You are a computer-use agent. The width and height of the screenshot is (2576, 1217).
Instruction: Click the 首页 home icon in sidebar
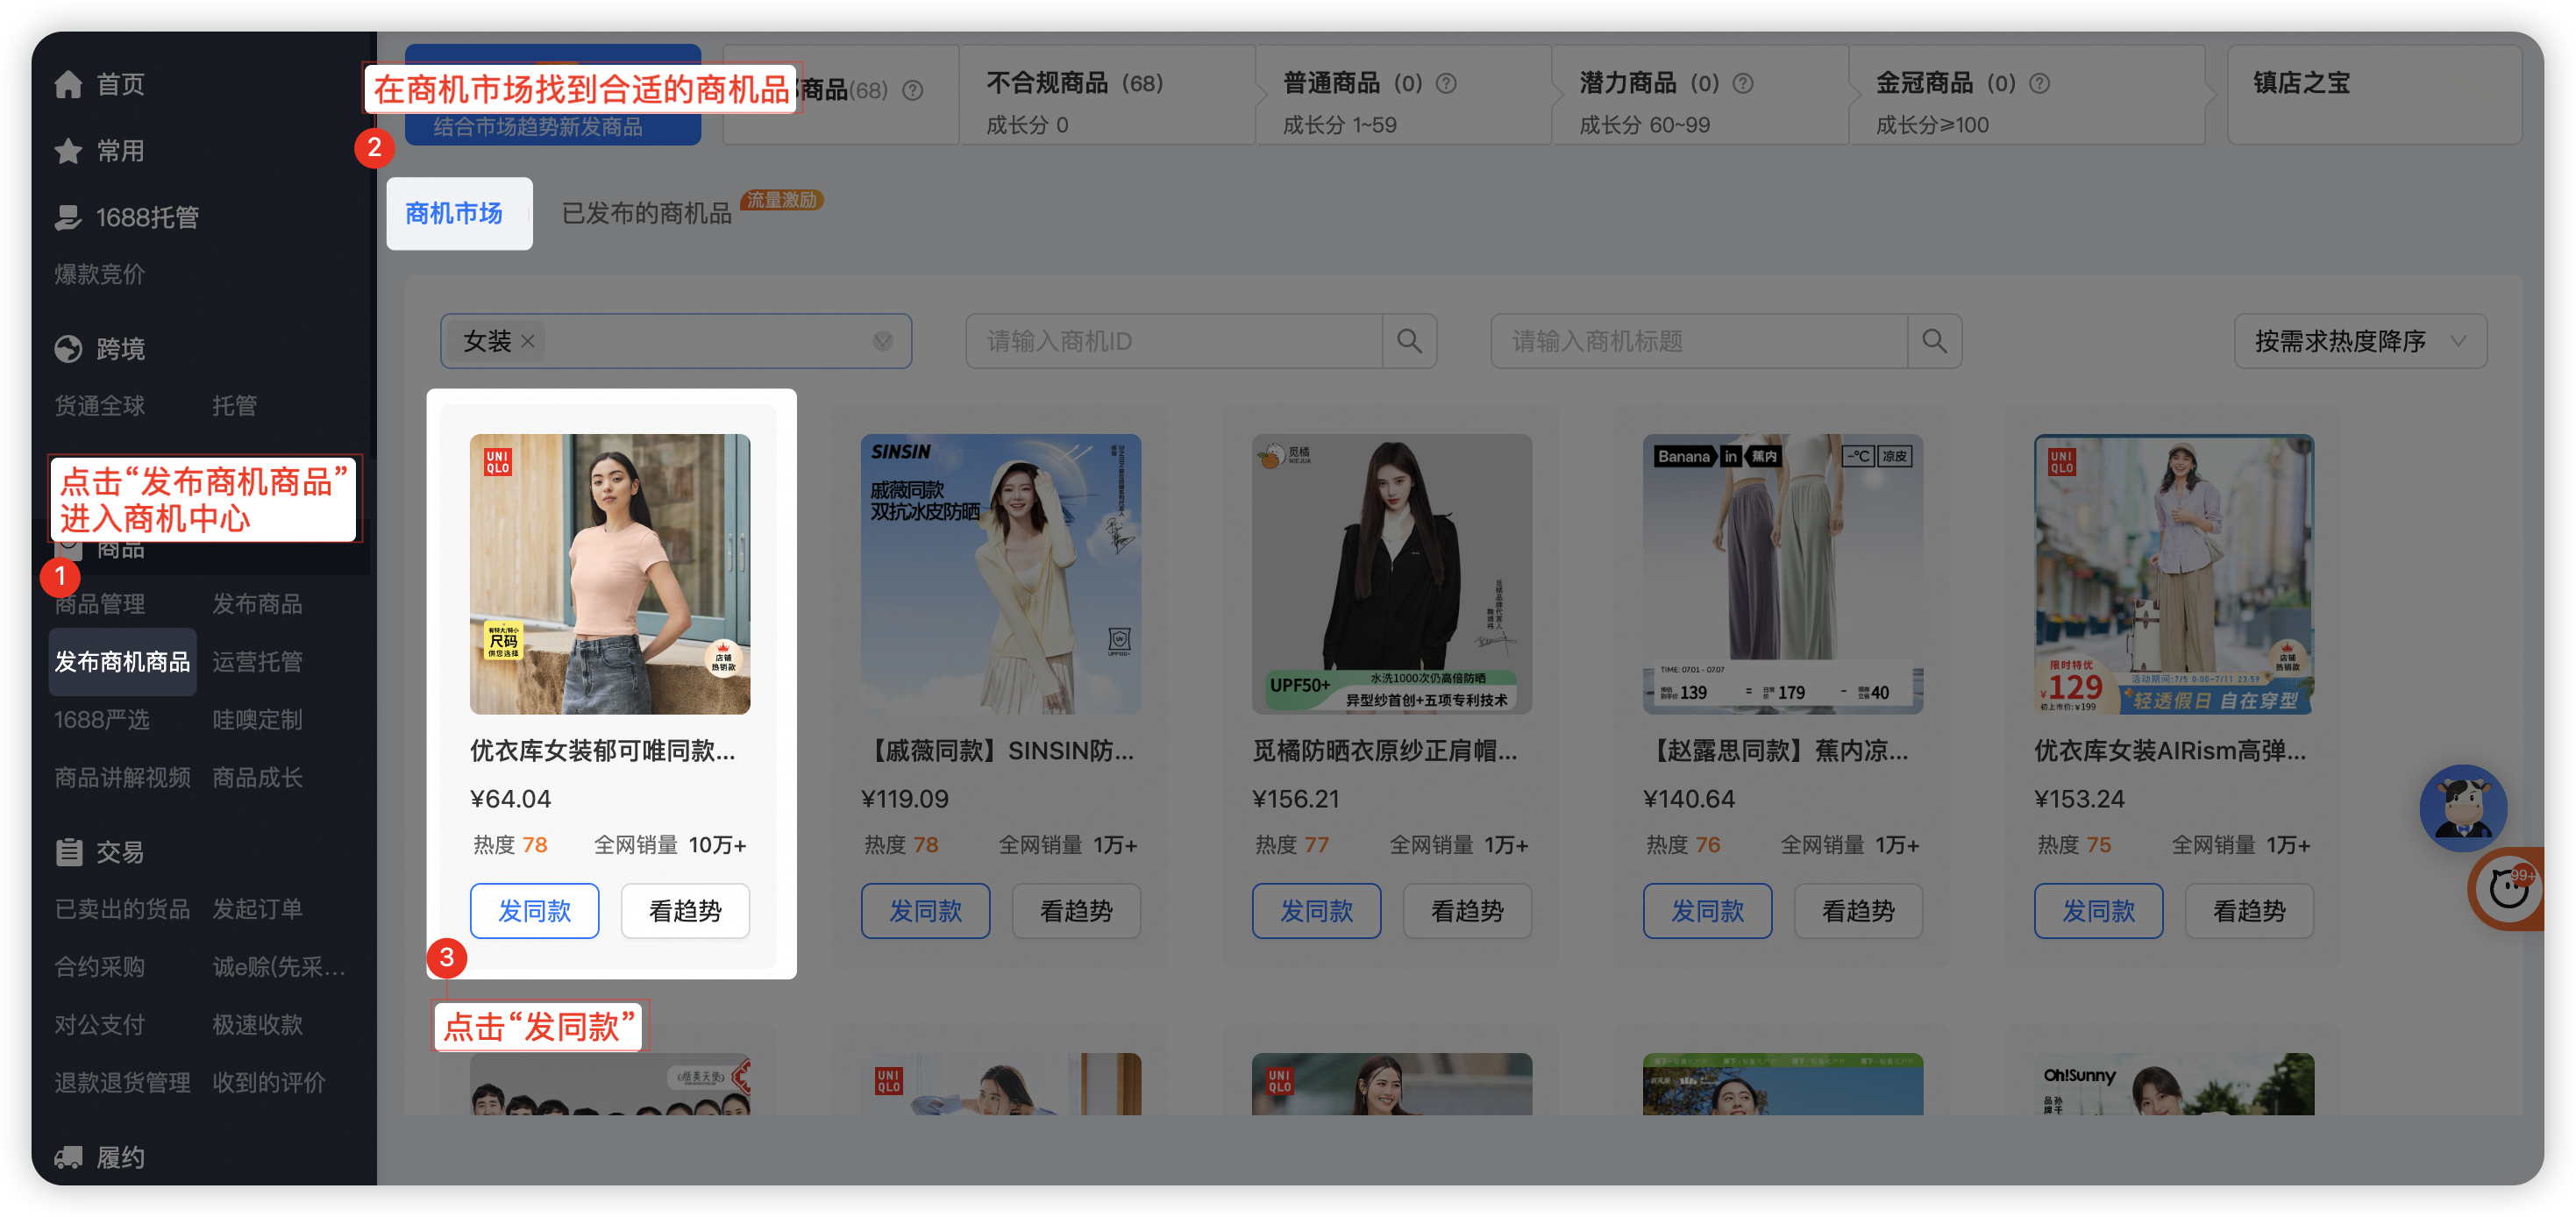68,85
